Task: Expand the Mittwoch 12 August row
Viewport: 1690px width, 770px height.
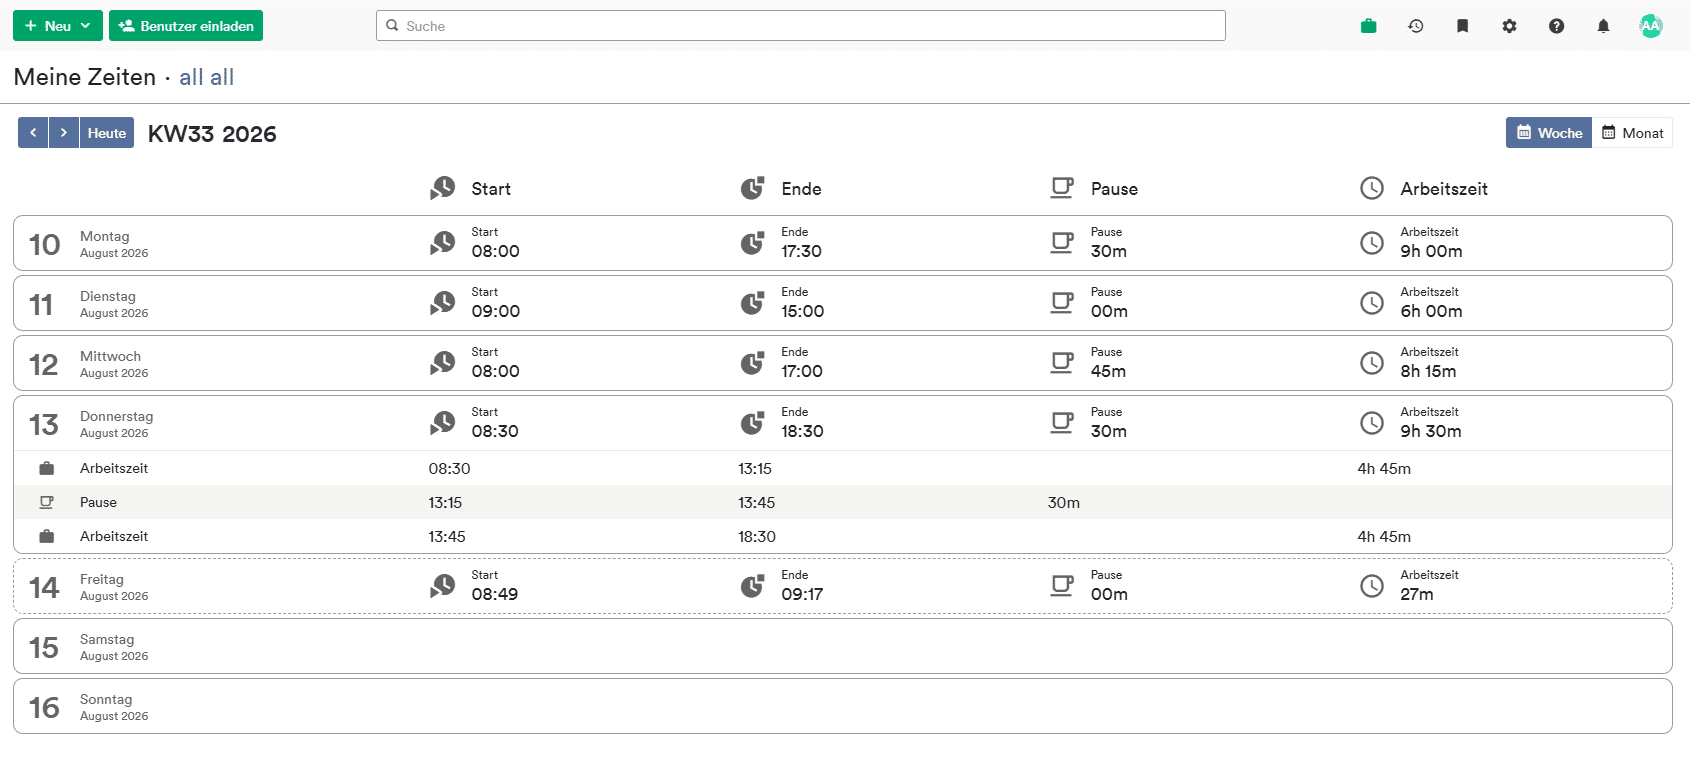Action: click(843, 363)
